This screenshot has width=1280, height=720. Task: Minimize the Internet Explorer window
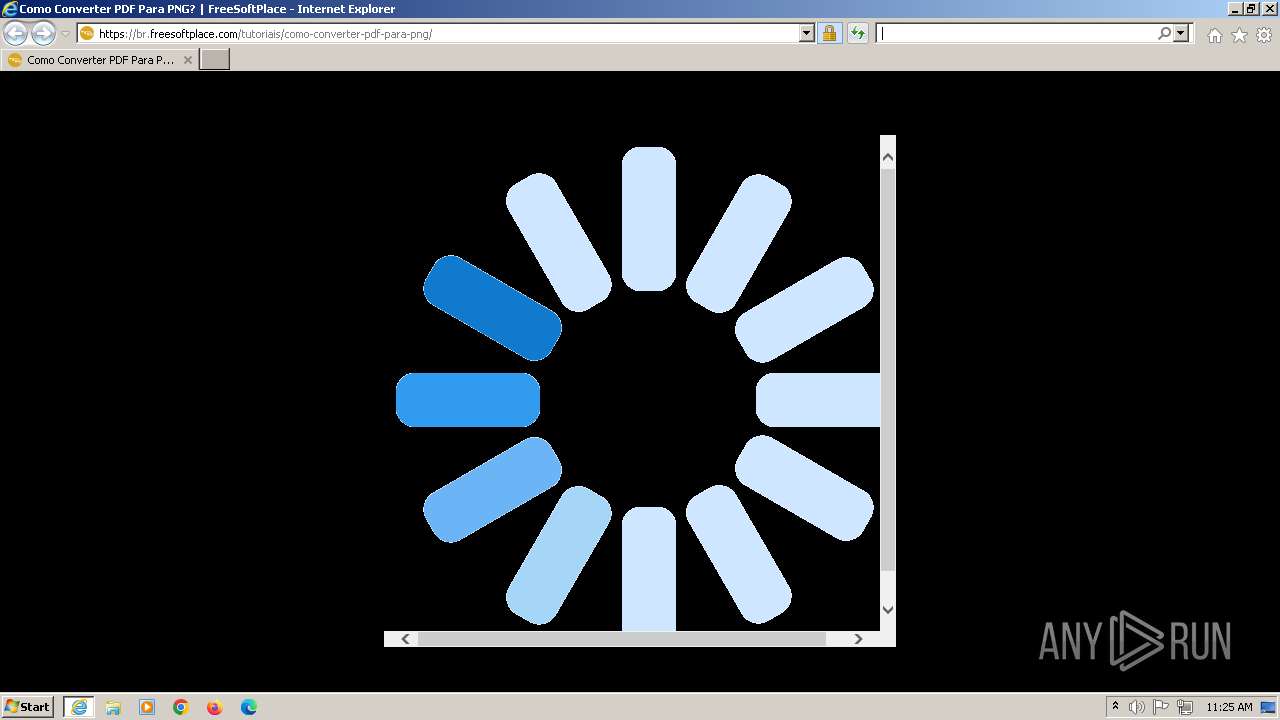tap(1235, 9)
